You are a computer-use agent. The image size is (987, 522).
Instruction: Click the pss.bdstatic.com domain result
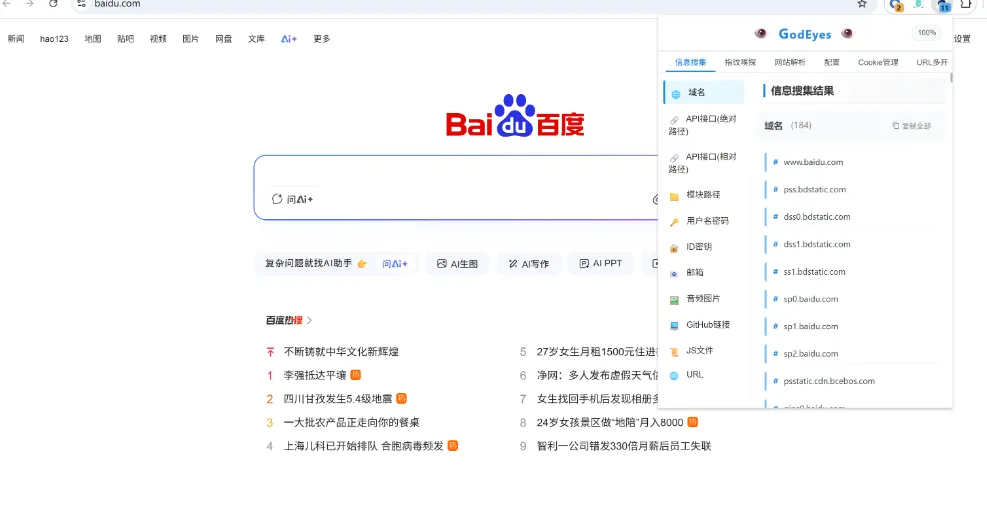(x=815, y=190)
